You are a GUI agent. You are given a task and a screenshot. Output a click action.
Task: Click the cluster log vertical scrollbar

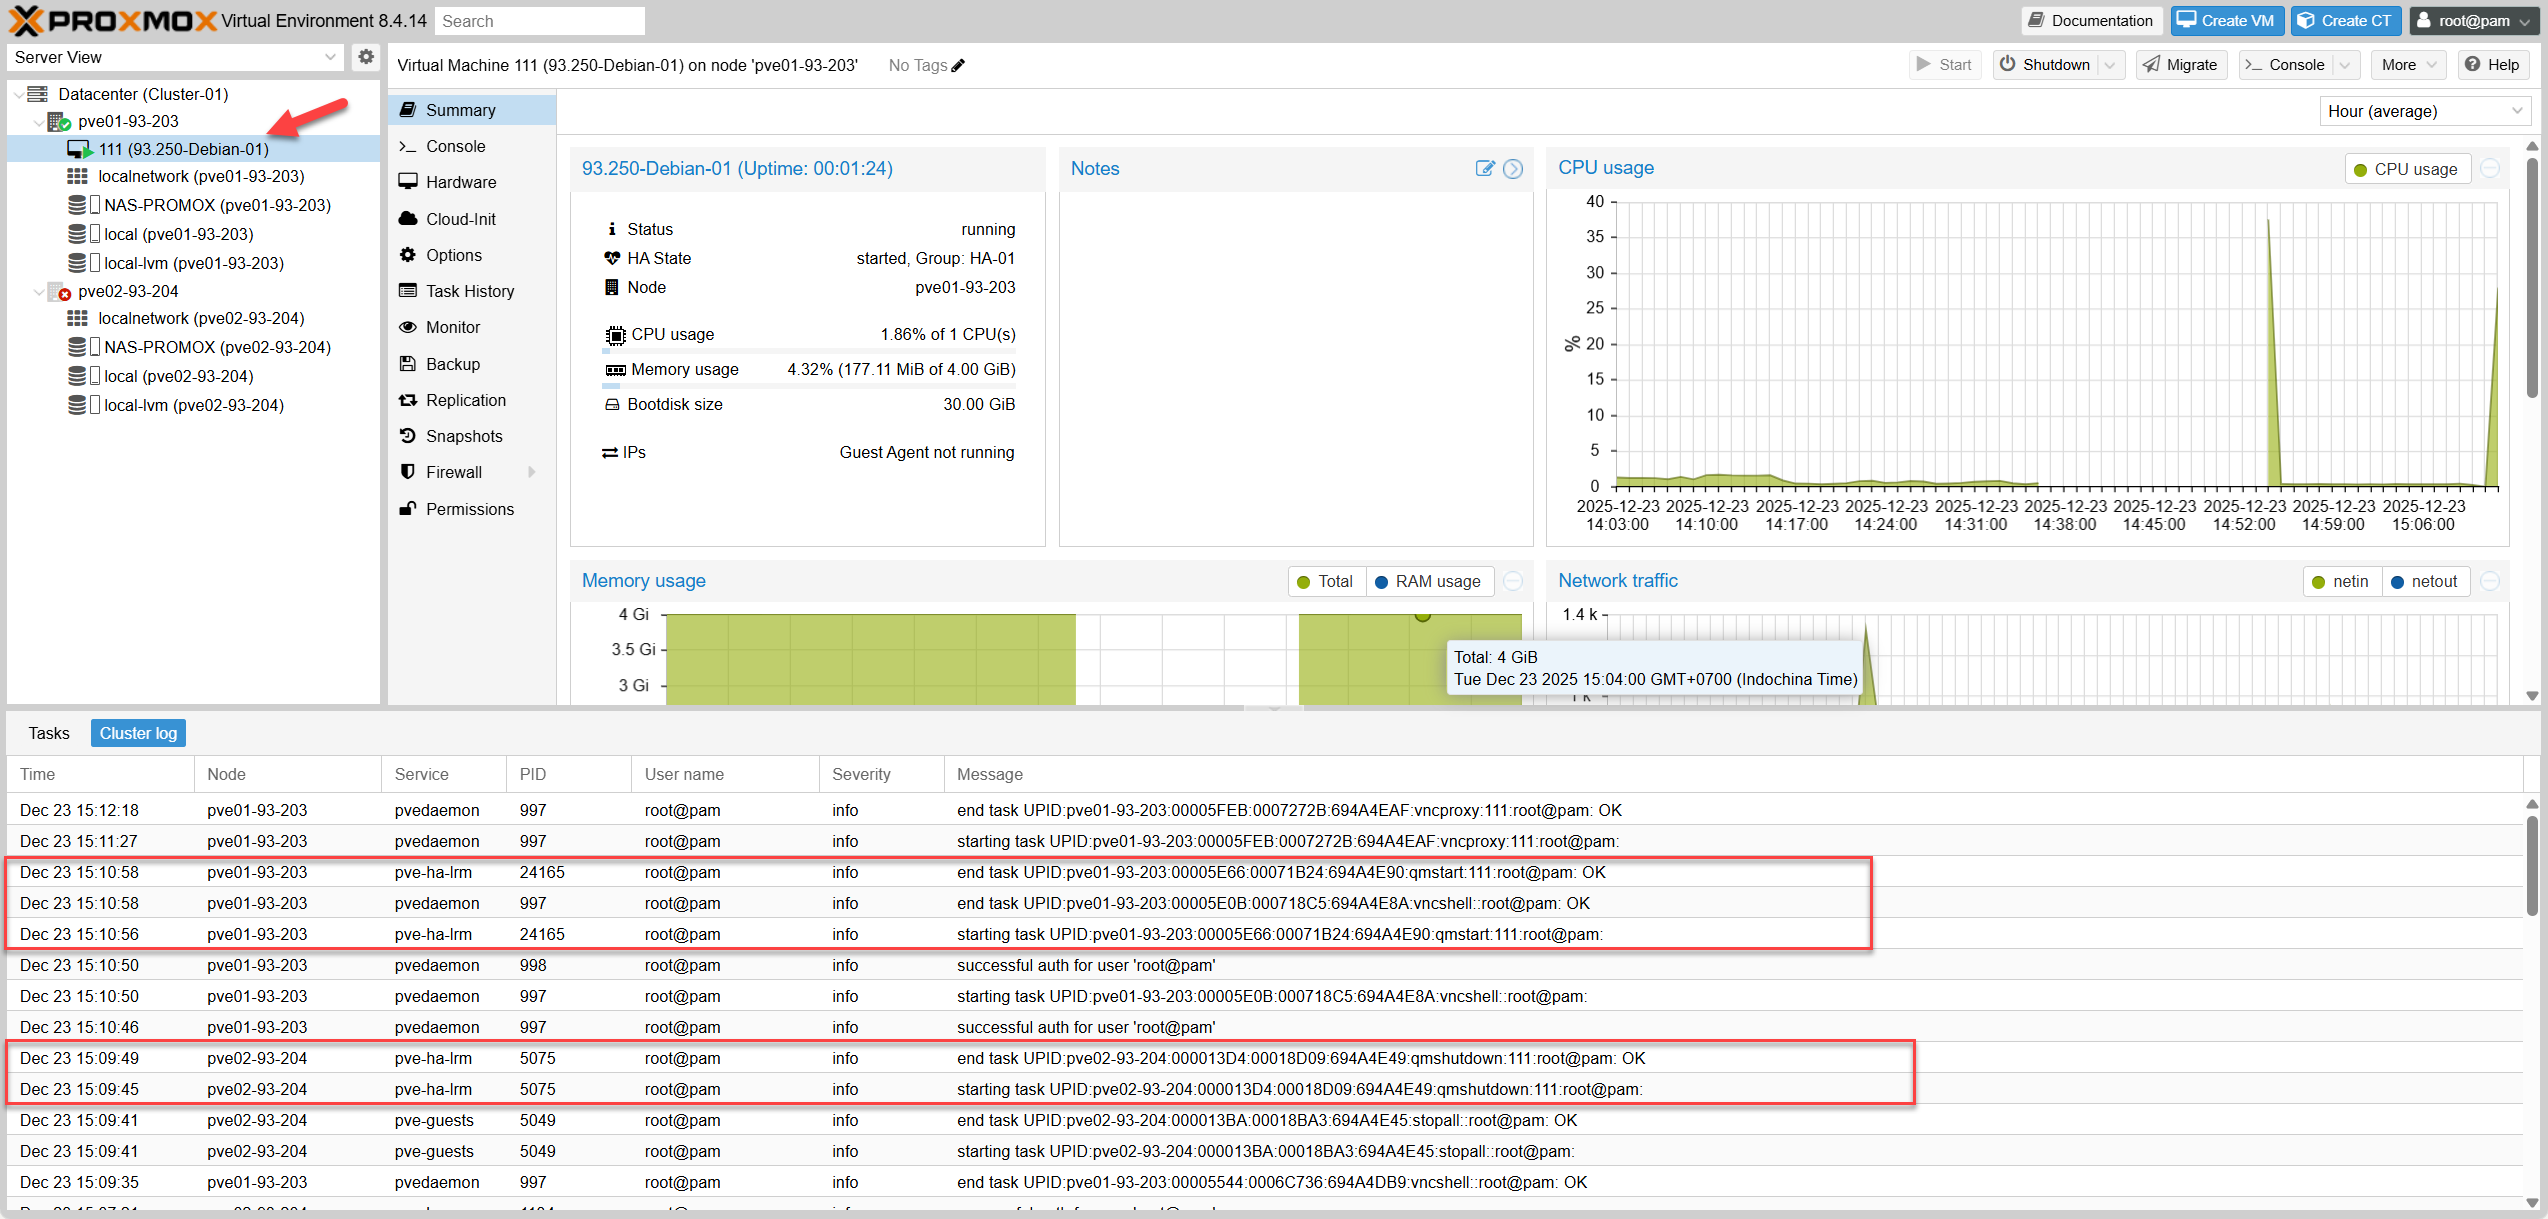2531,866
